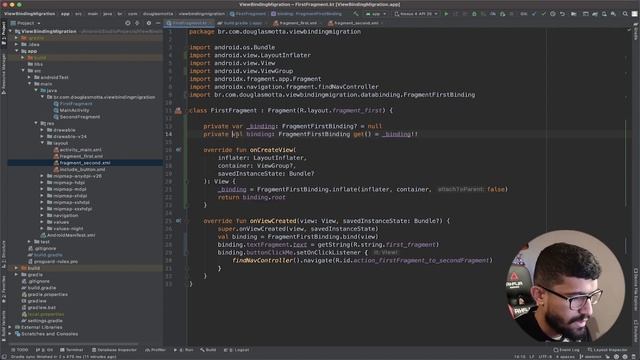The image size is (640, 360).
Task: Open Layout Inspector in status bar
Action: coord(607,350)
